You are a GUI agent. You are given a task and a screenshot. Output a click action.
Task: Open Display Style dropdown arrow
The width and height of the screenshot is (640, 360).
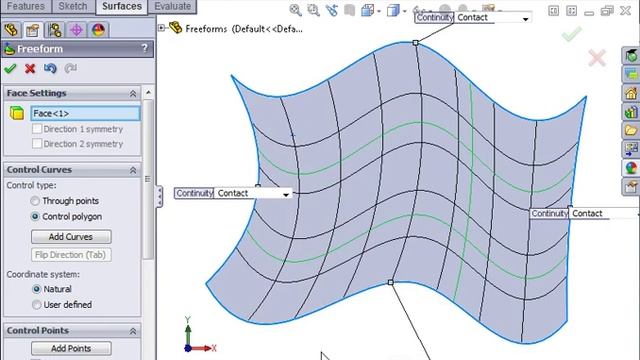404,11
